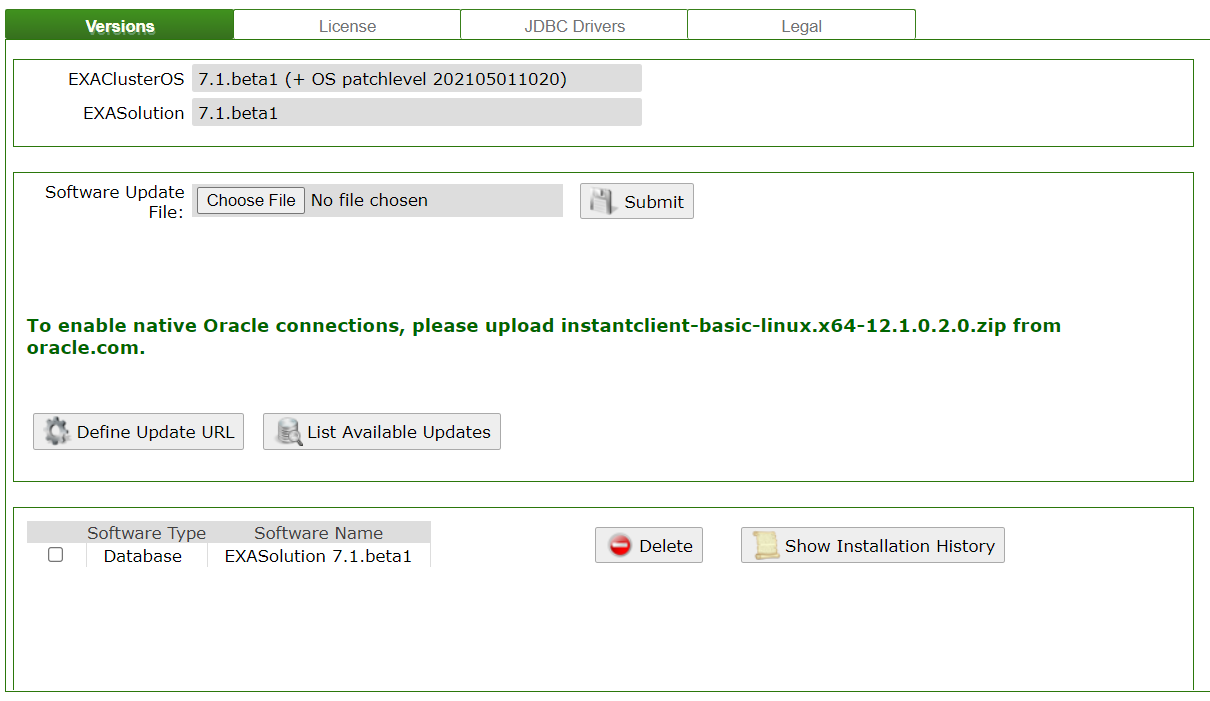
Task: Click the 'EXASolution' label beside the version field
Action: pos(134,113)
